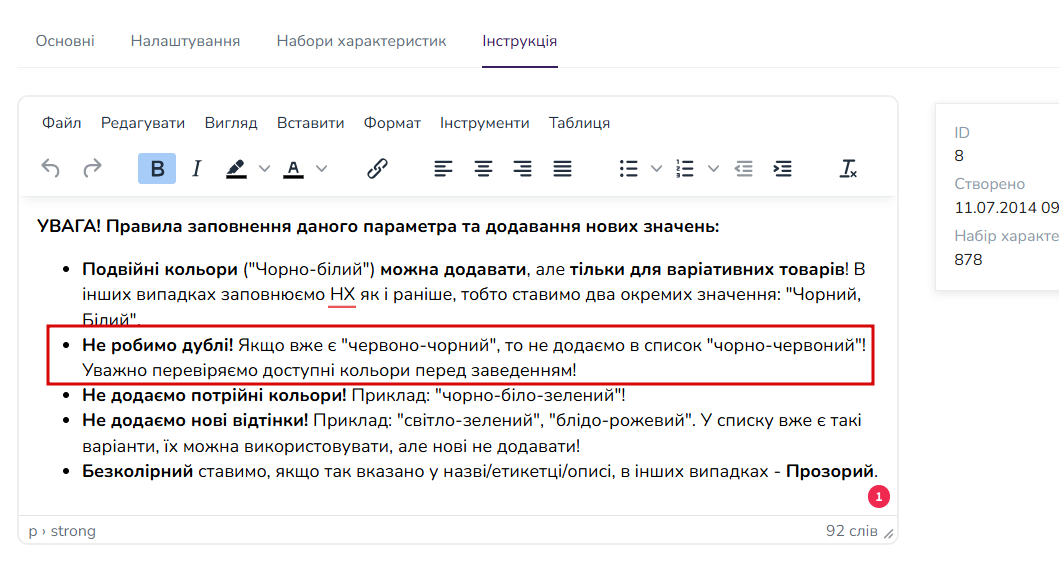Toggle the numbered list
1059x577 pixels.
(x=685, y=168)
